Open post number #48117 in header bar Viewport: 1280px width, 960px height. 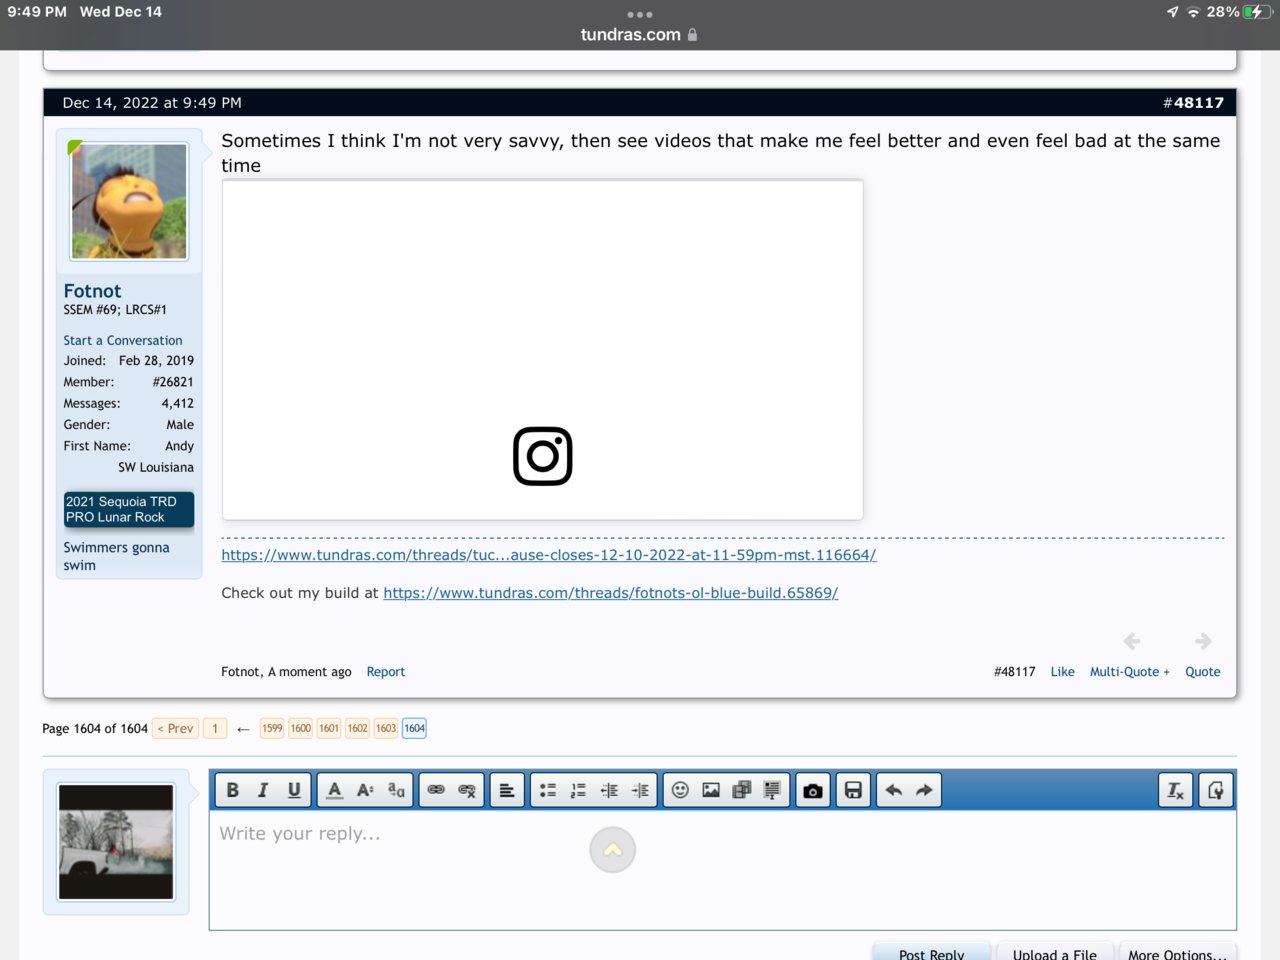point(1193,103)
